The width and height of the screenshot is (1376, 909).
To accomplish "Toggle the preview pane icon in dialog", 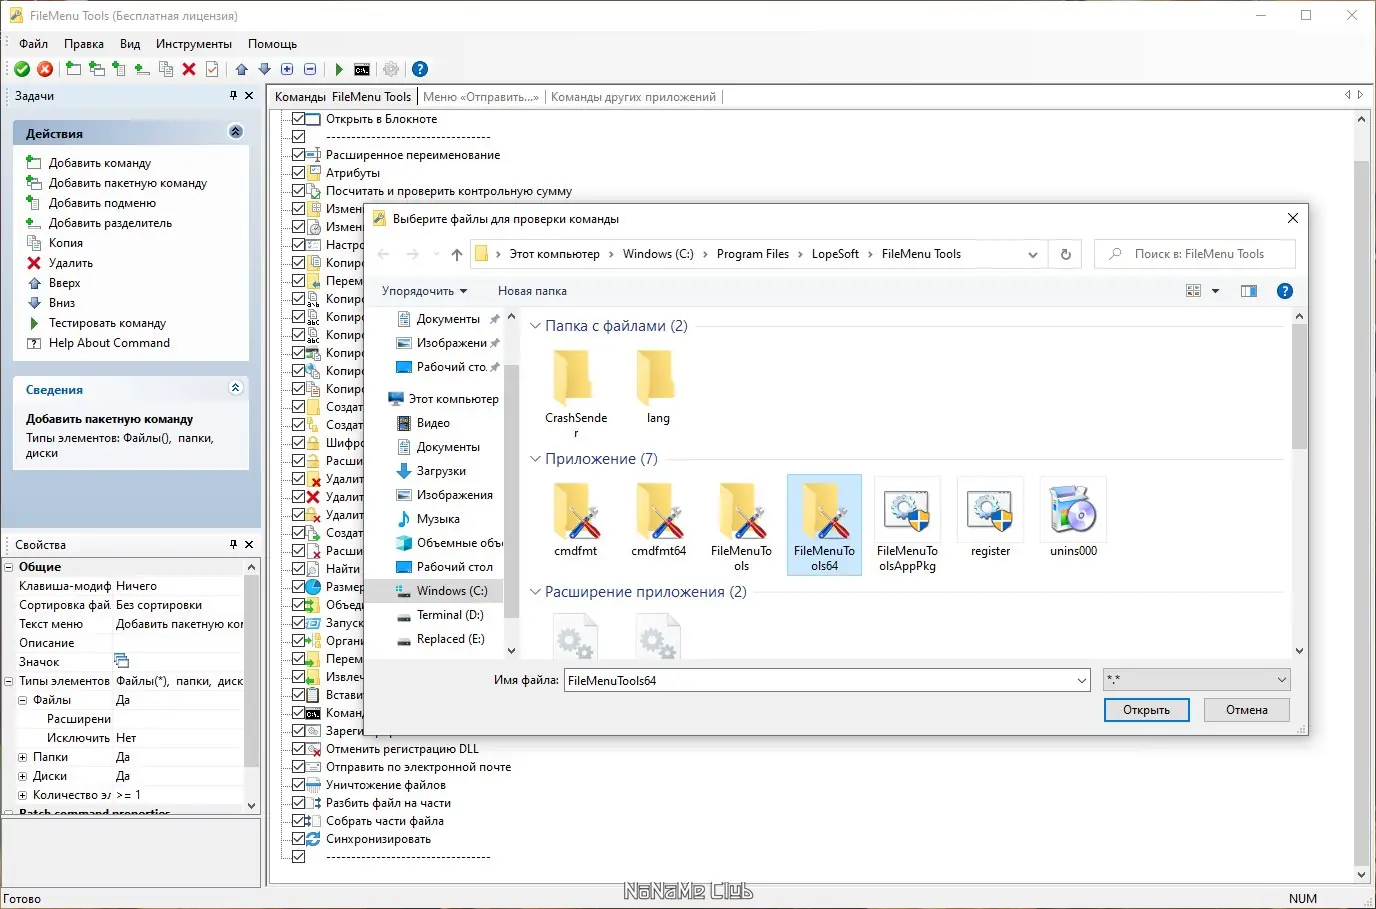I will pos(1249,291).
